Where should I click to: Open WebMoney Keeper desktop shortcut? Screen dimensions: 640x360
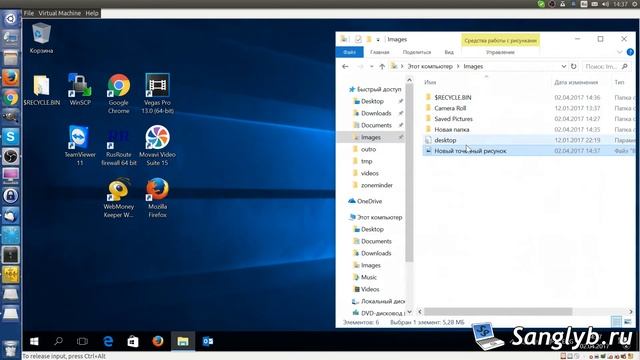(x=119, y=198)
